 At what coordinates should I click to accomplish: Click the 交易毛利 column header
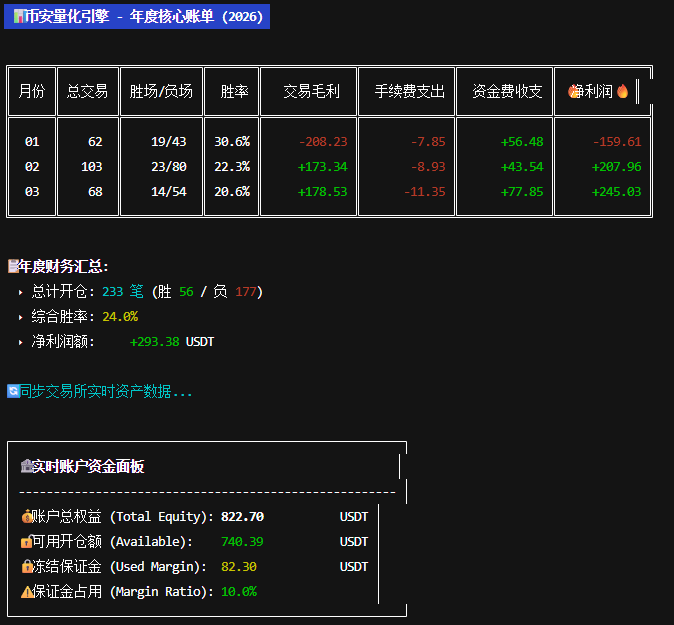(x=312, y=91)
